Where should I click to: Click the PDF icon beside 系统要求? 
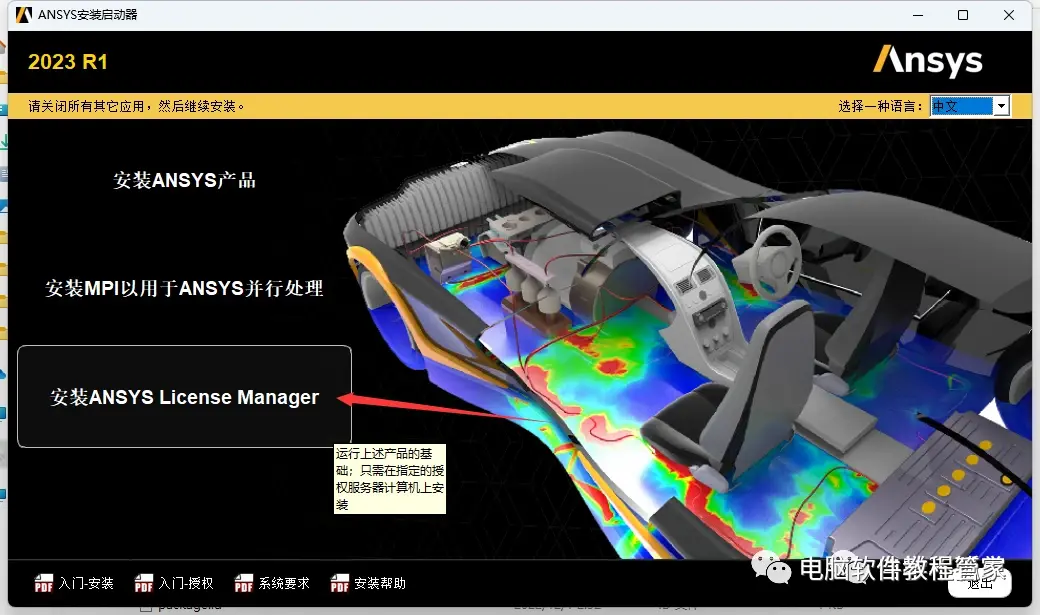click(x=244, y=583)
